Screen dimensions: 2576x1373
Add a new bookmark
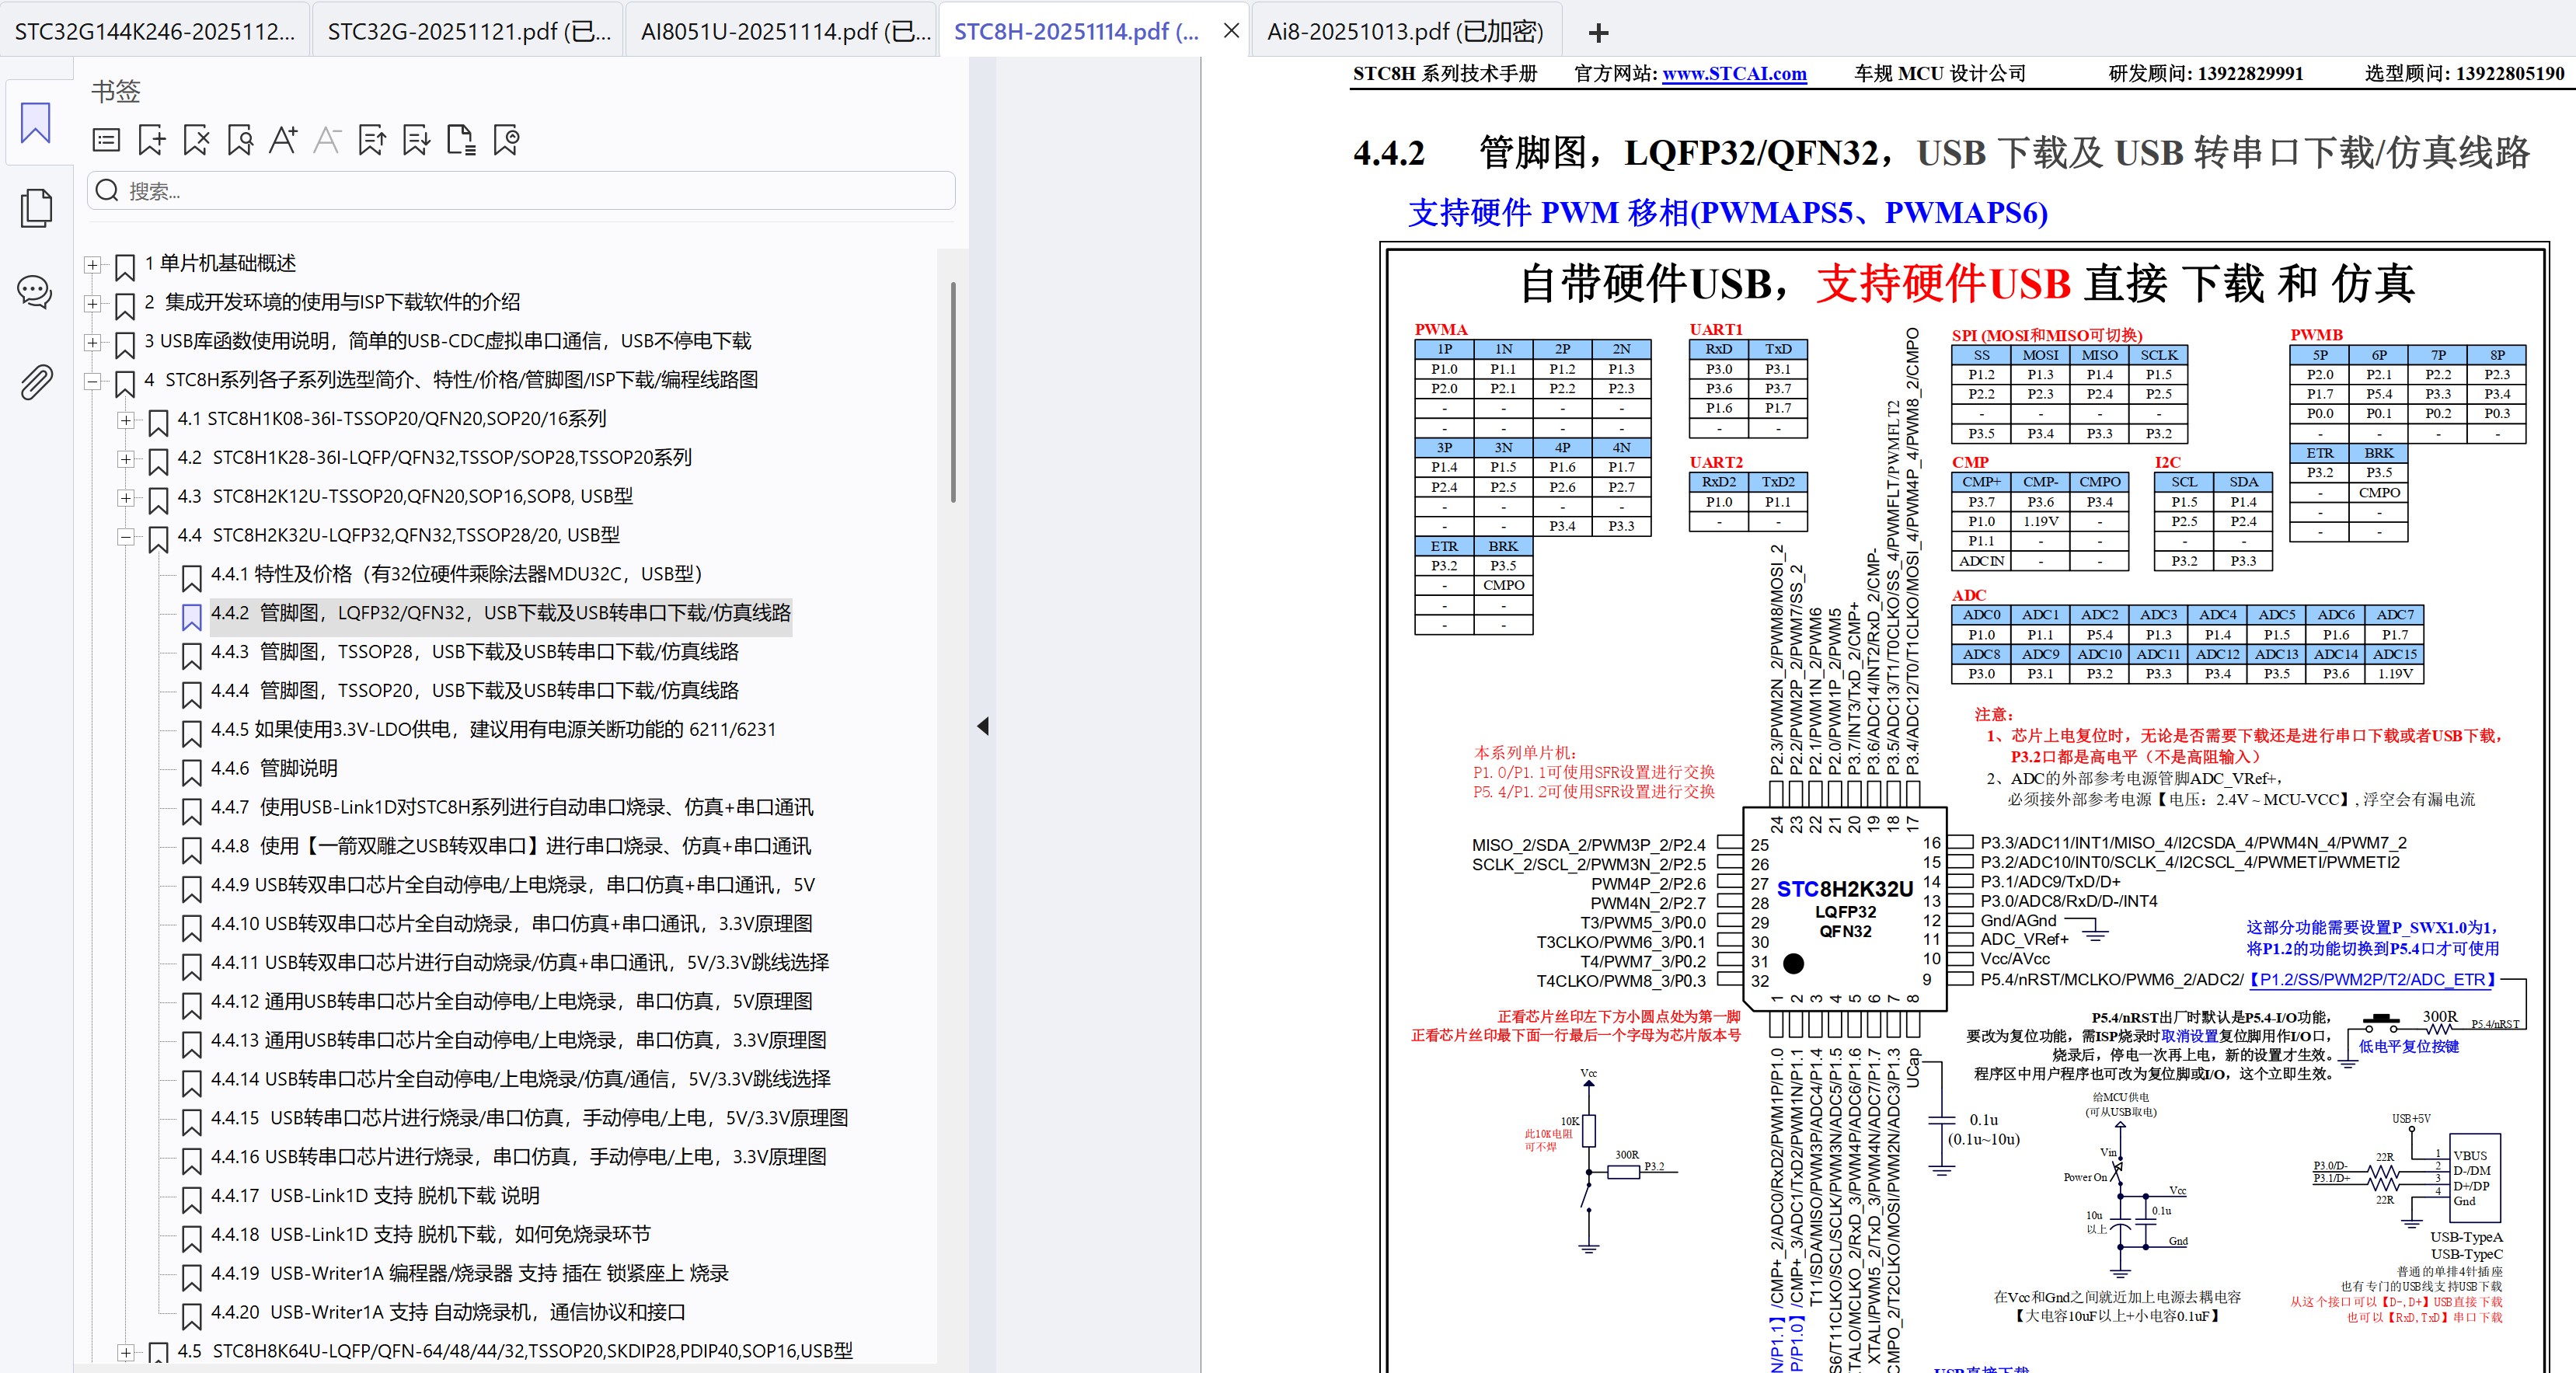(x=151, y=140)
